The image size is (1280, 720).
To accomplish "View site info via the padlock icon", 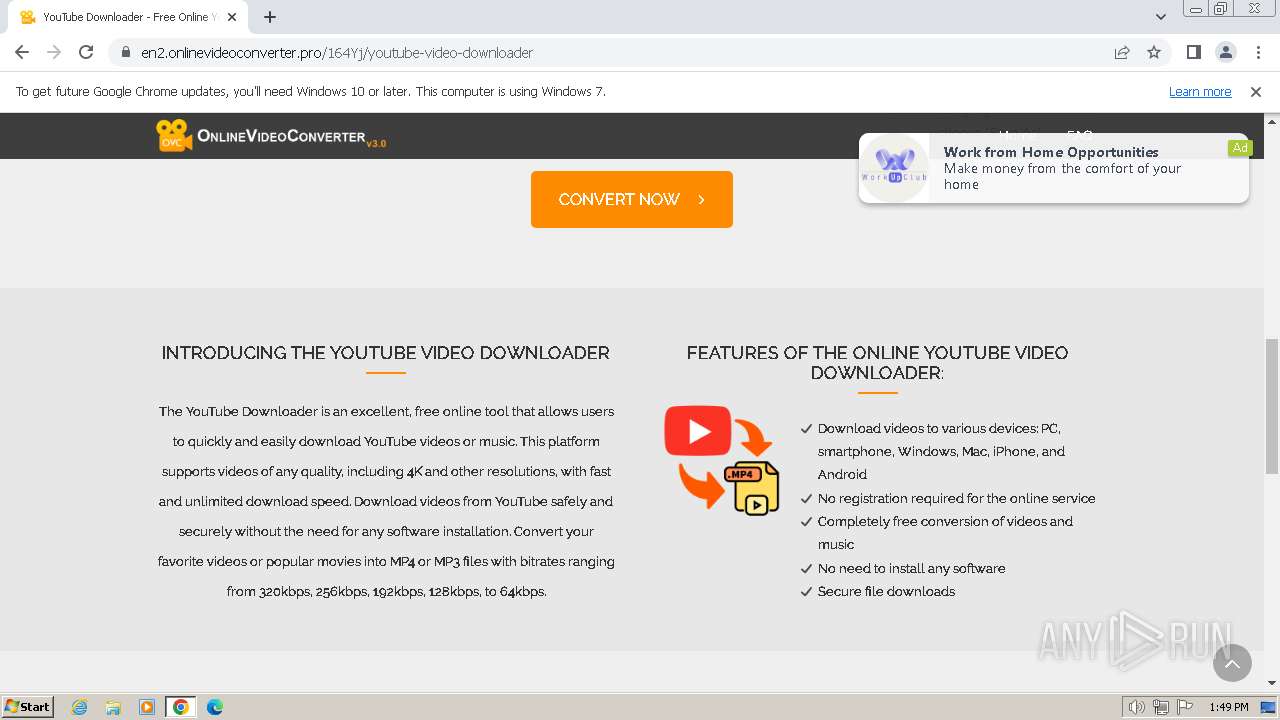I will click(x=125, y=52).
